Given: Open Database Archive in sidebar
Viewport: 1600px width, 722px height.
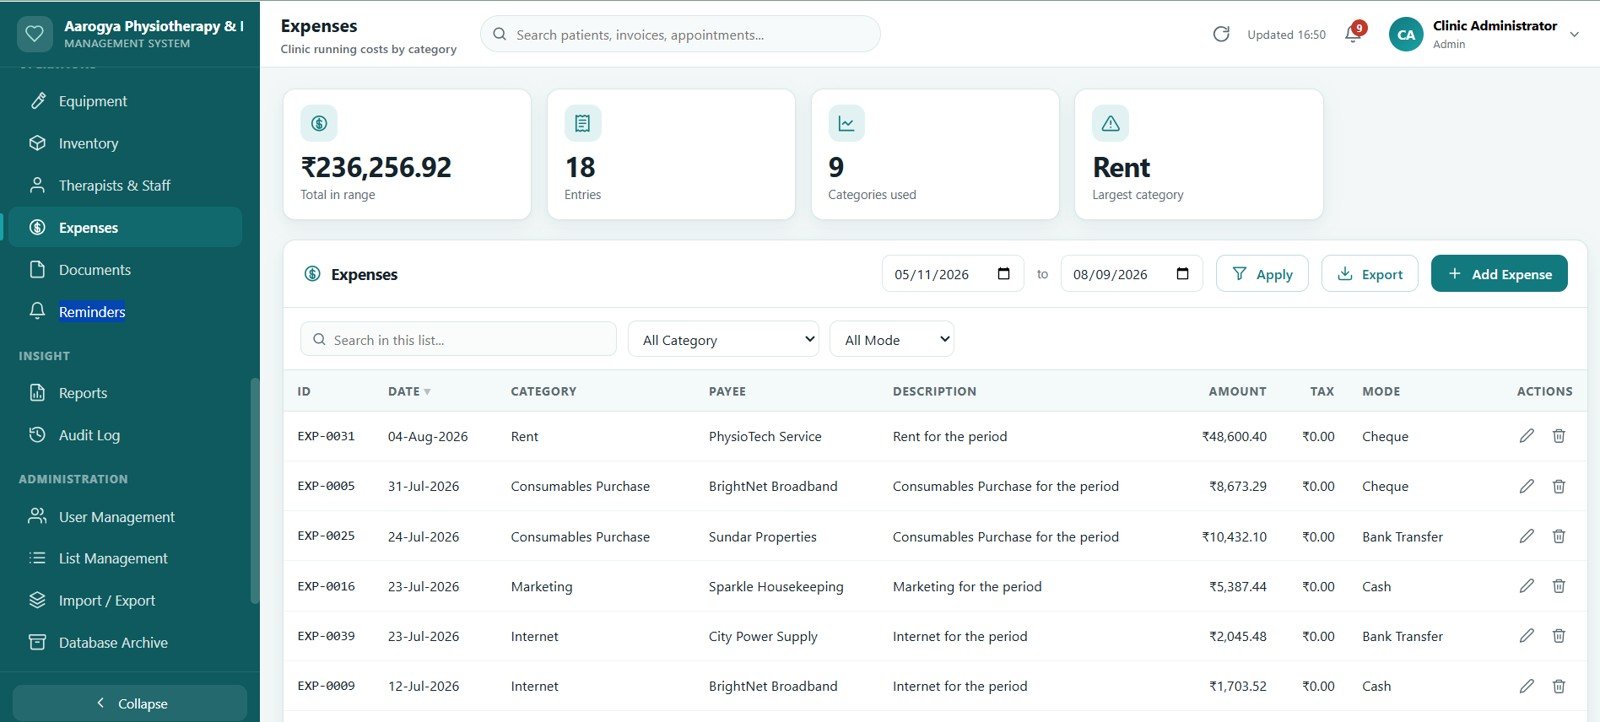Looking at the screenshot, I should click(x=126, y=642).
